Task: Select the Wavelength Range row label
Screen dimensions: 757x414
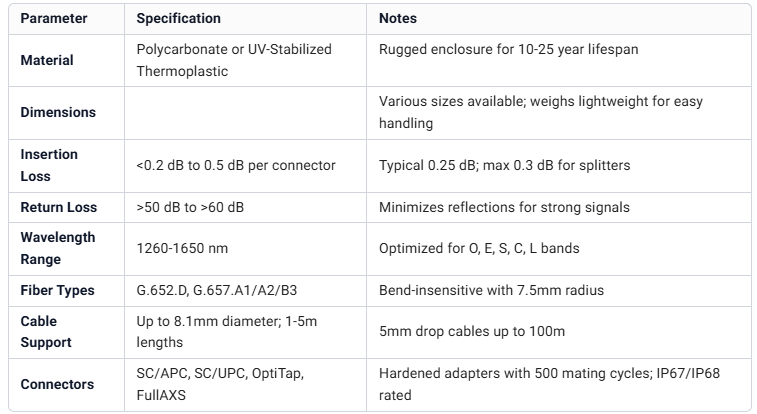Action: pos(58,249)
